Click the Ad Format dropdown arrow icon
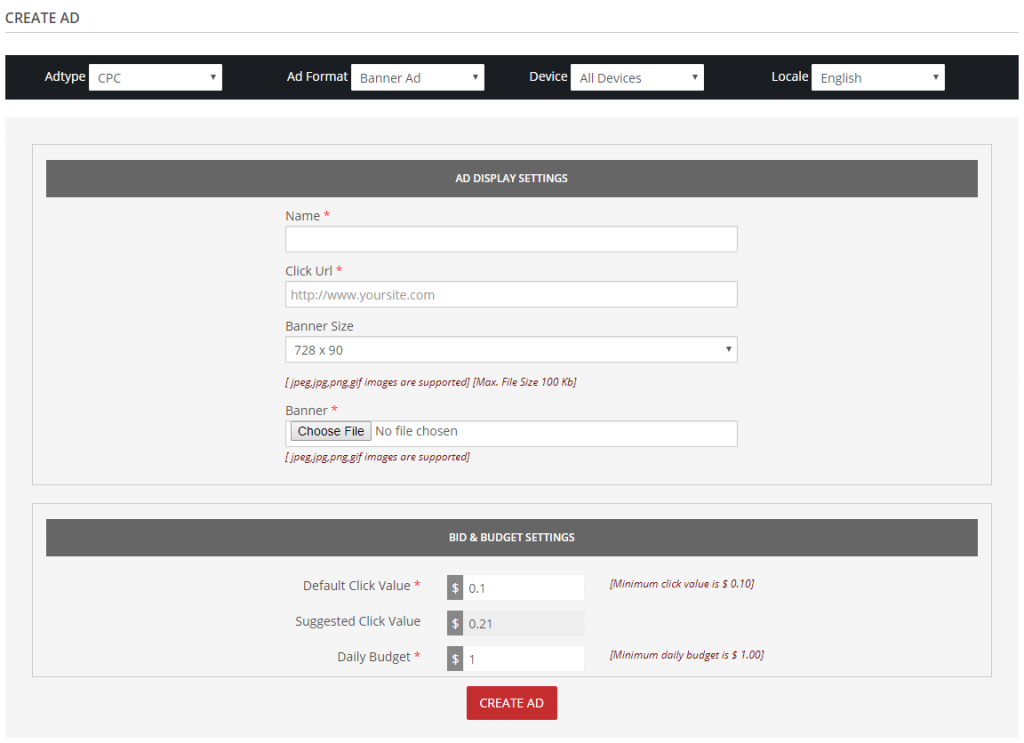 pos(476,76)
